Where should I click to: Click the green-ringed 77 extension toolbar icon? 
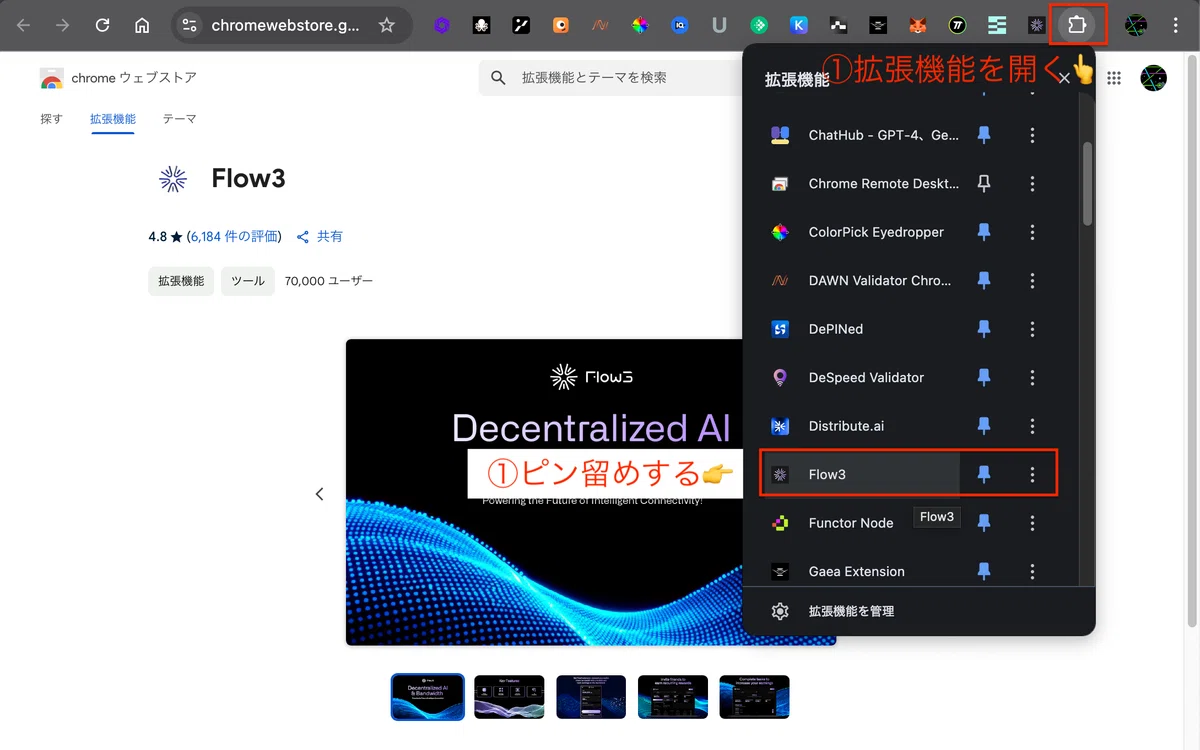(957, 25)
